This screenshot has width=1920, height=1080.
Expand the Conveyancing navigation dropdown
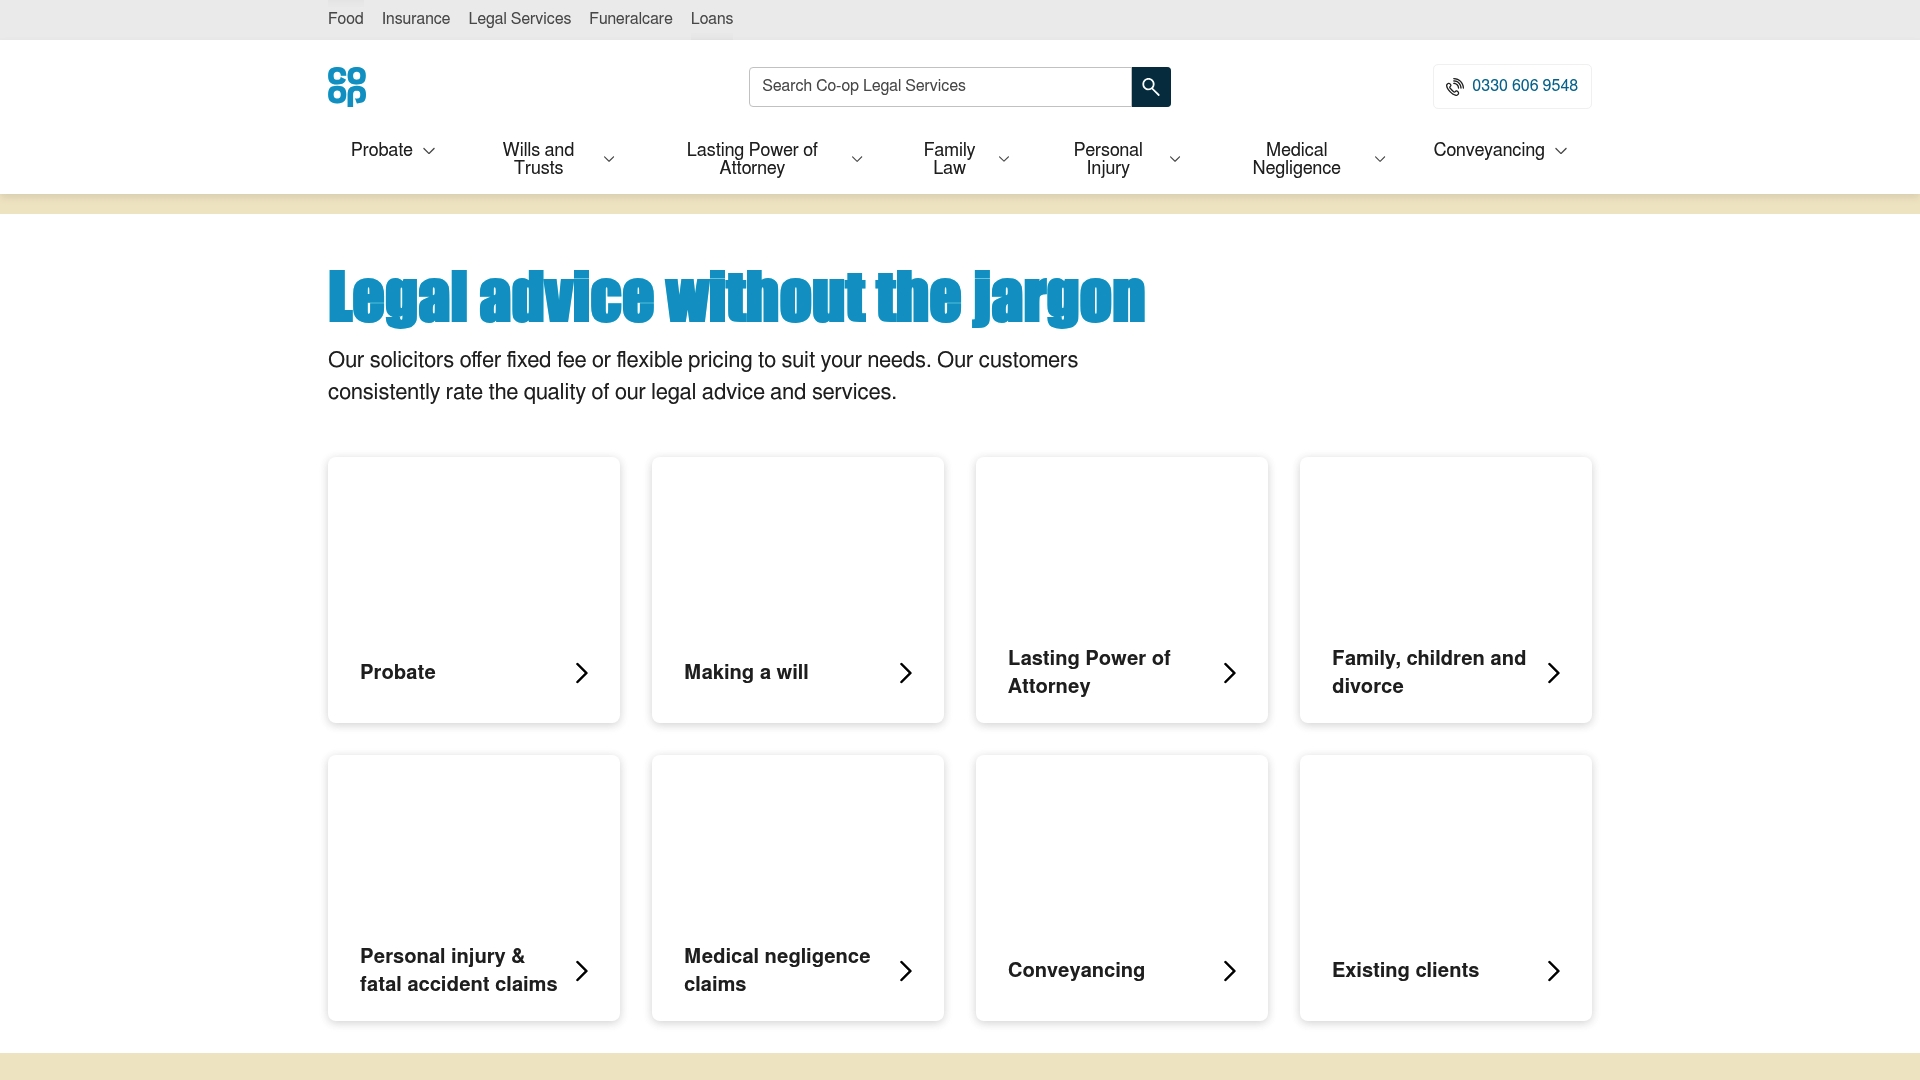1560,150
